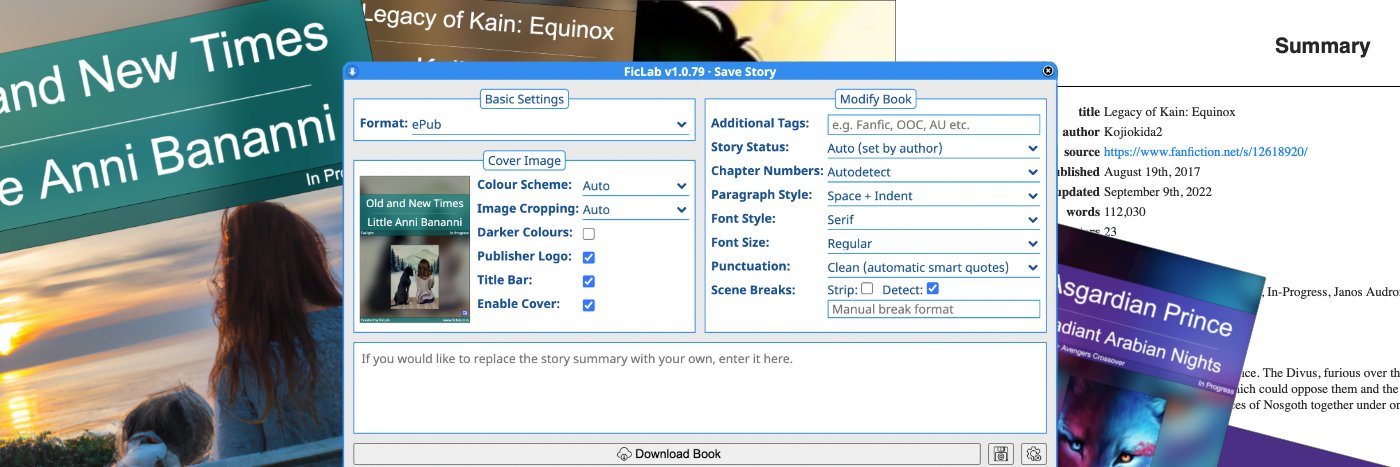
Task: Click the author name 'Kojiokida2'
Action: point(1133,132)
